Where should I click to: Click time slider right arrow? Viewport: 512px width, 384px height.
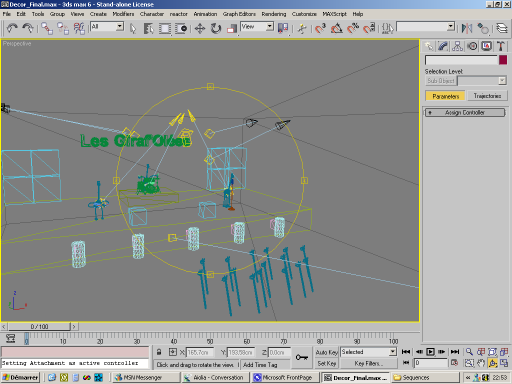74,327
